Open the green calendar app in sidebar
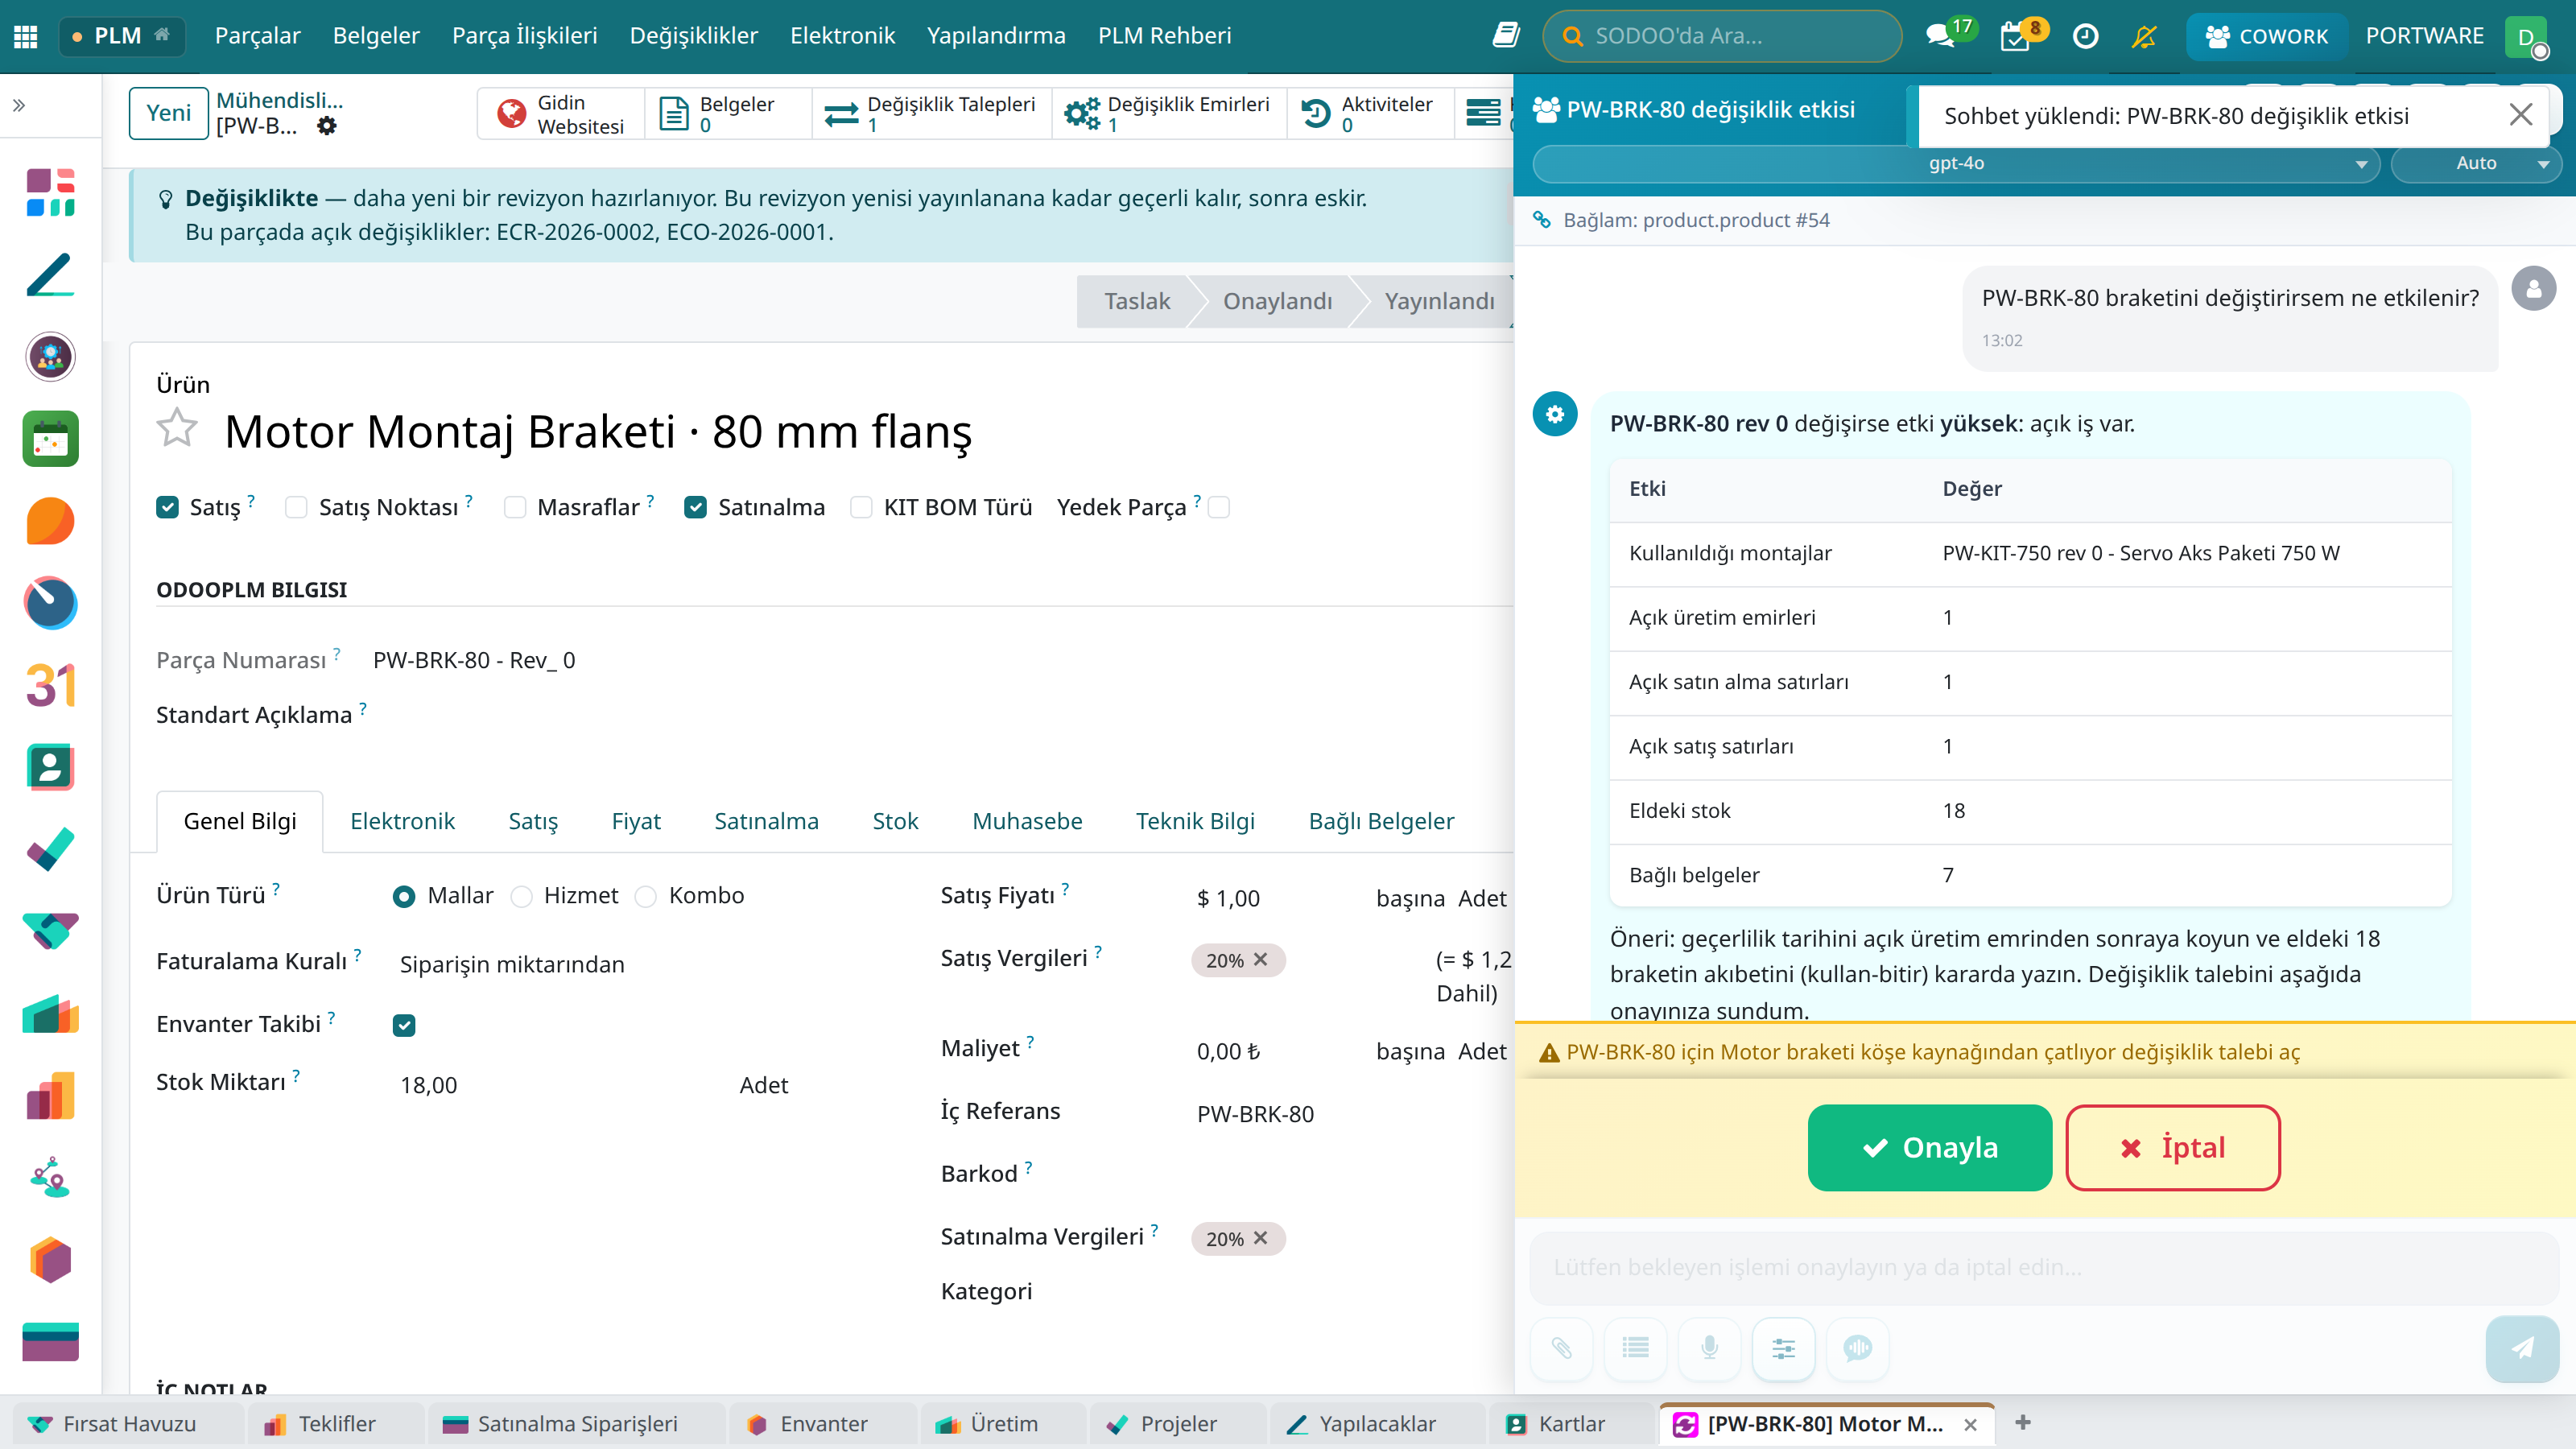Image resolution: width=2576 pixels, height=1449 pixels. pos(51,439)
